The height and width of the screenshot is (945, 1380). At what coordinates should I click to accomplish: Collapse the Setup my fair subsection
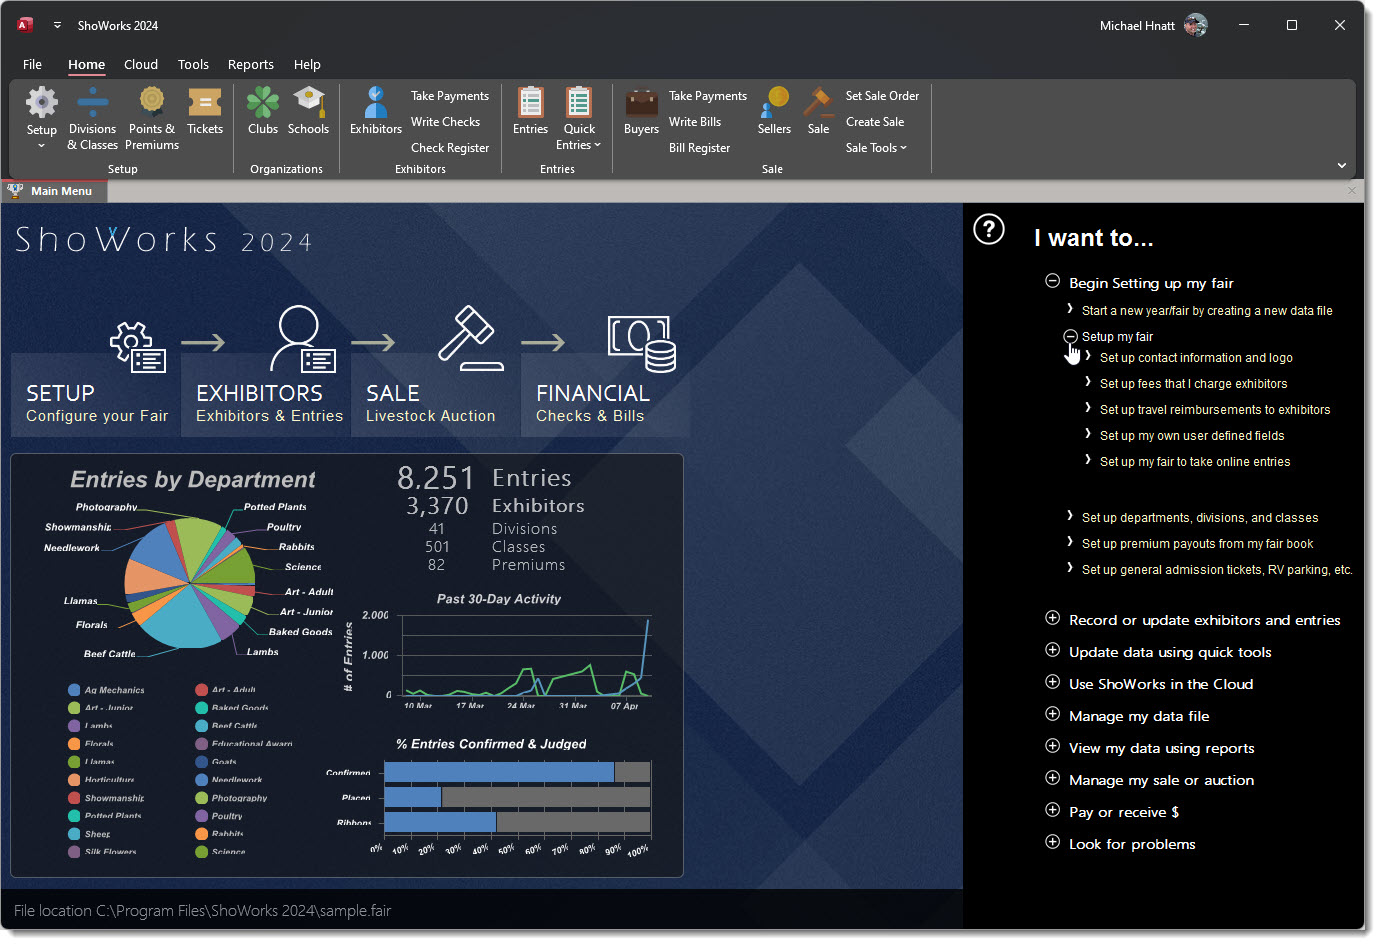[x=1070, y=337]
